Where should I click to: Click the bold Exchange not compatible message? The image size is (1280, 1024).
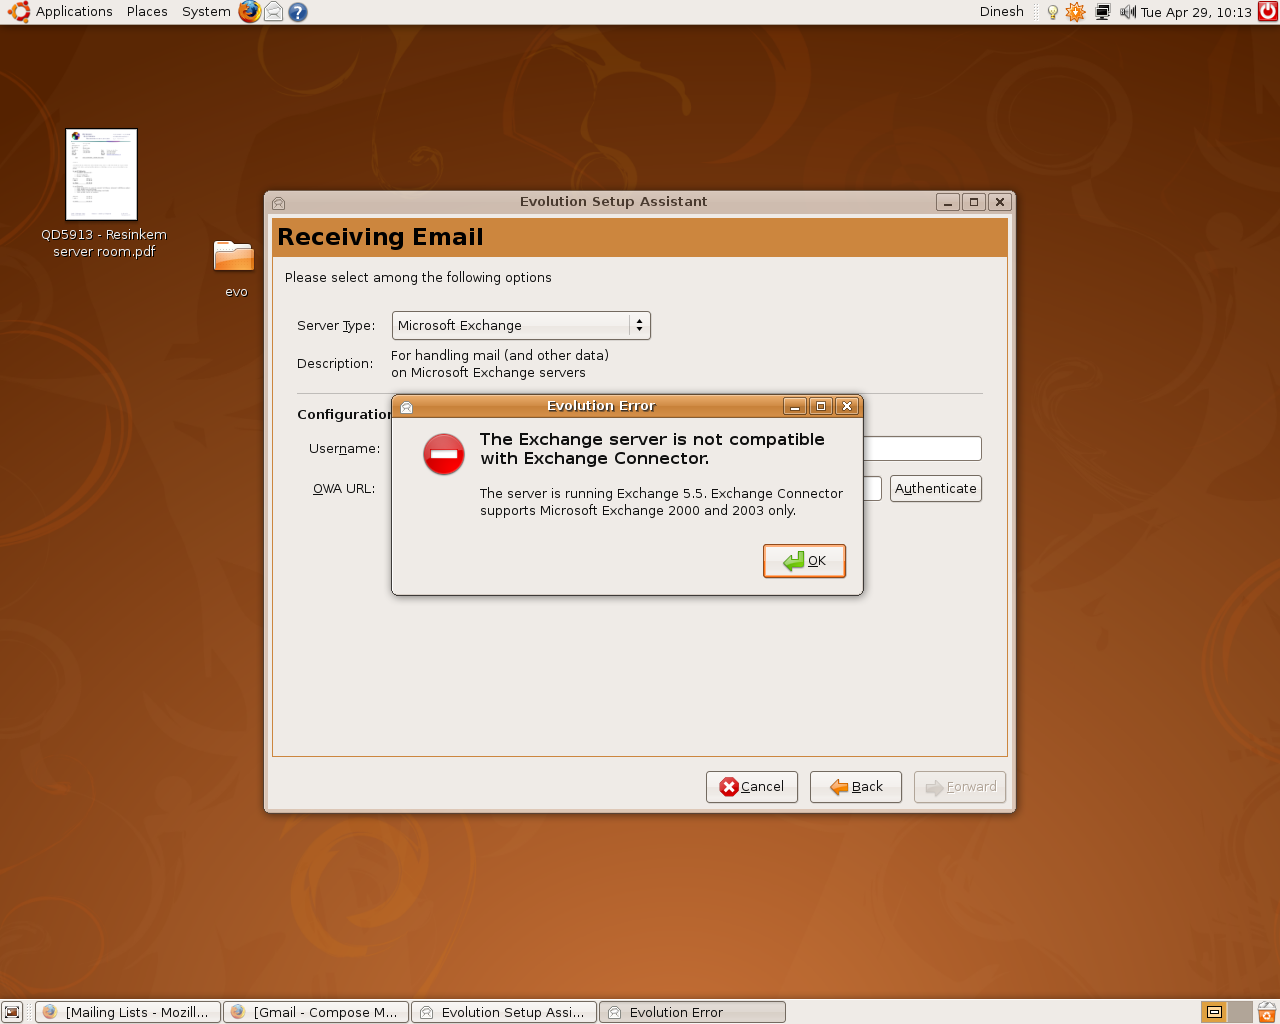click(652, 449)
